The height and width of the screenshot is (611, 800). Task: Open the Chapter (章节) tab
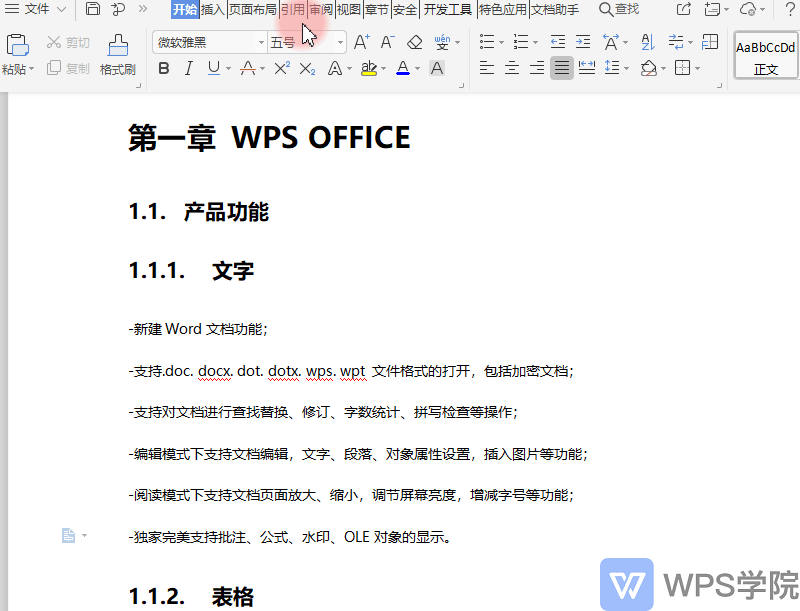tap(377, 9)
